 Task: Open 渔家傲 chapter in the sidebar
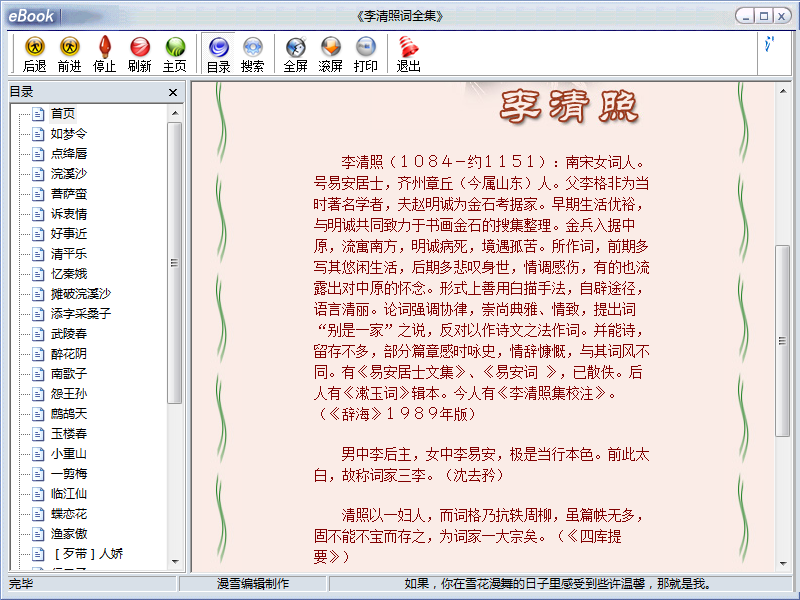coord(69,534)
